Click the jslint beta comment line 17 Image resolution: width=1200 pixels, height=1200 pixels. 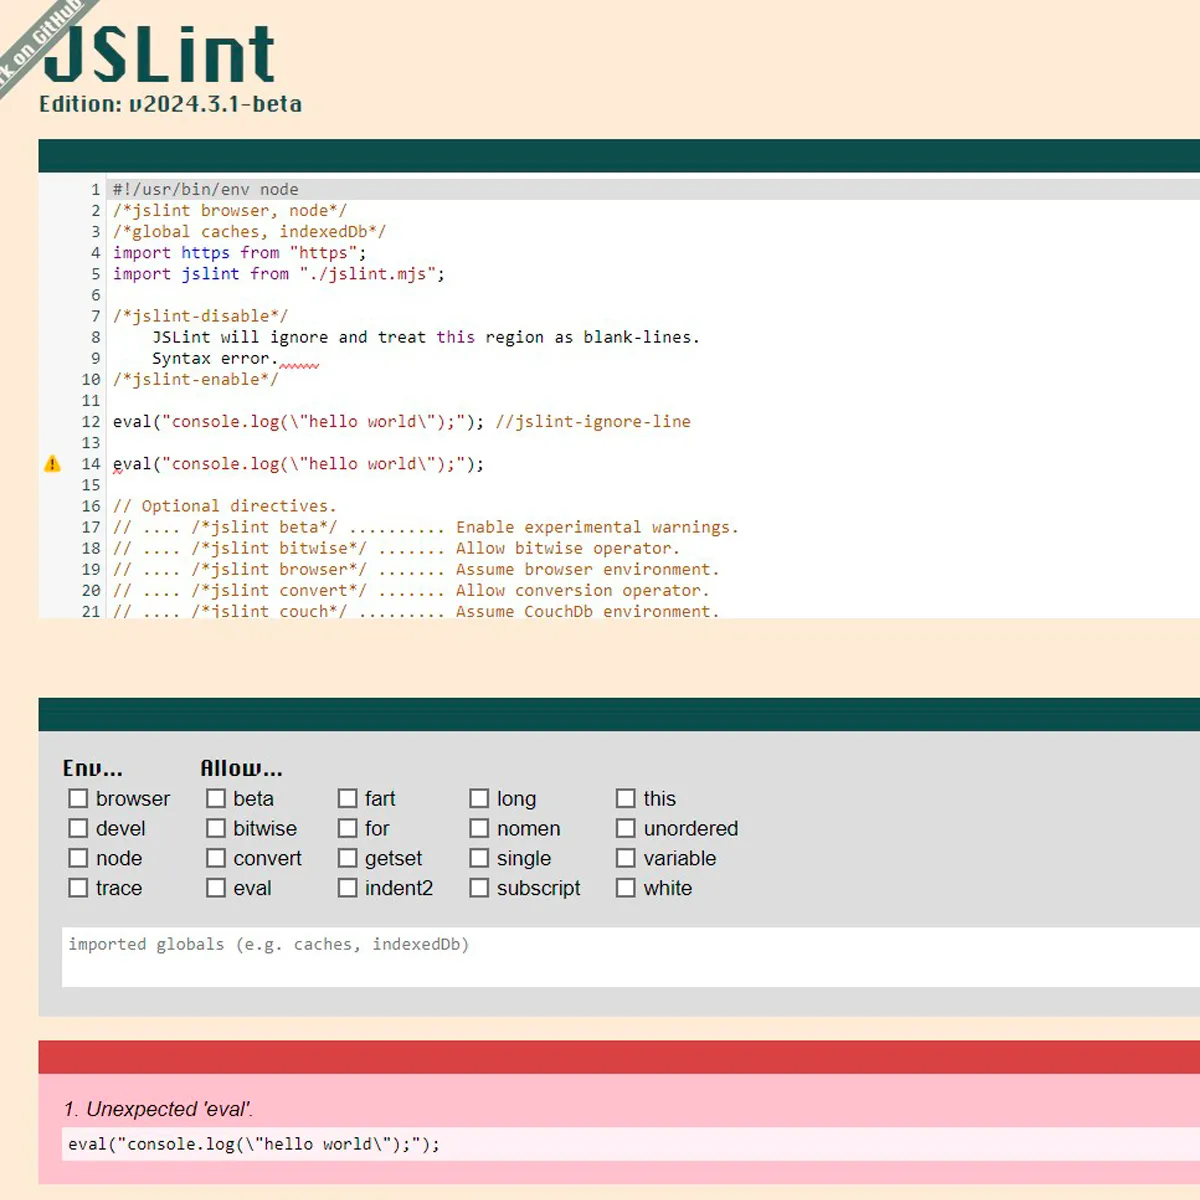[x=425, y=527]
